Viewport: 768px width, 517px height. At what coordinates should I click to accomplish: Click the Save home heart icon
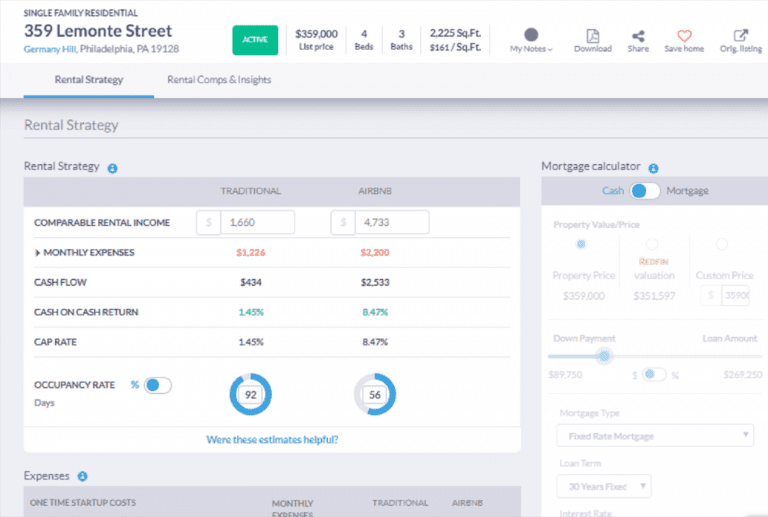pos(685,35)
